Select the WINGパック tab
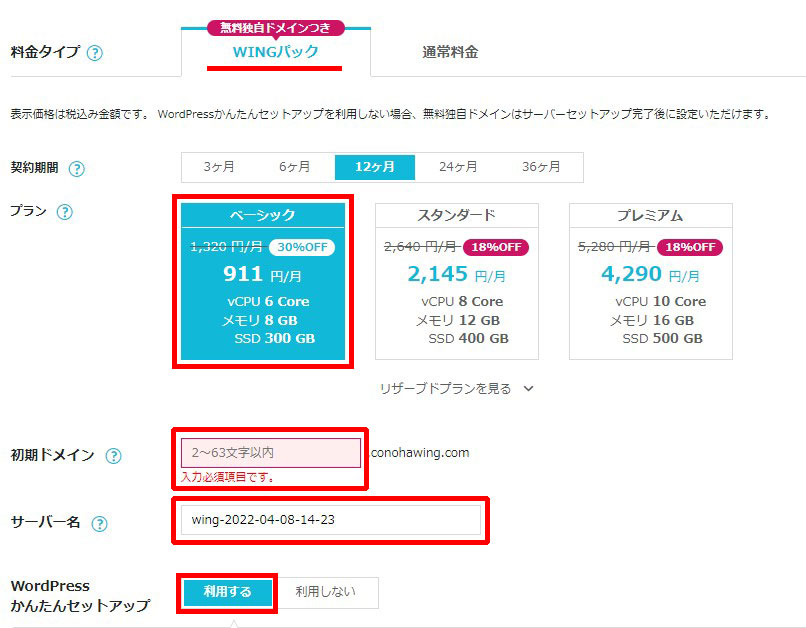This screenshot has width=806, height=628. point(276,52)
